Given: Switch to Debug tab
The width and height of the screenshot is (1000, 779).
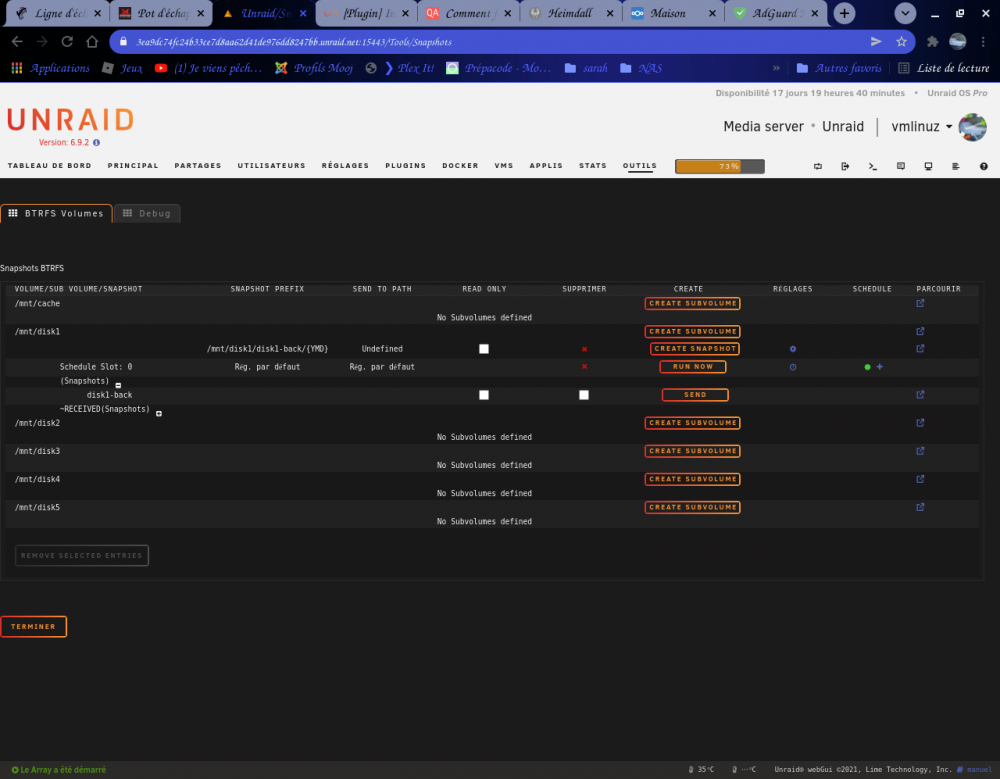Looking at the screenshot, I should 147,214.
